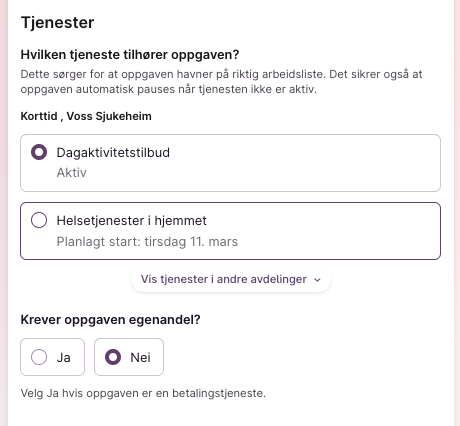Click the Hvilken tjeneste tilhører oppgaven? heading
Viewport: 460px width, 426px height.
click(130, 54)
